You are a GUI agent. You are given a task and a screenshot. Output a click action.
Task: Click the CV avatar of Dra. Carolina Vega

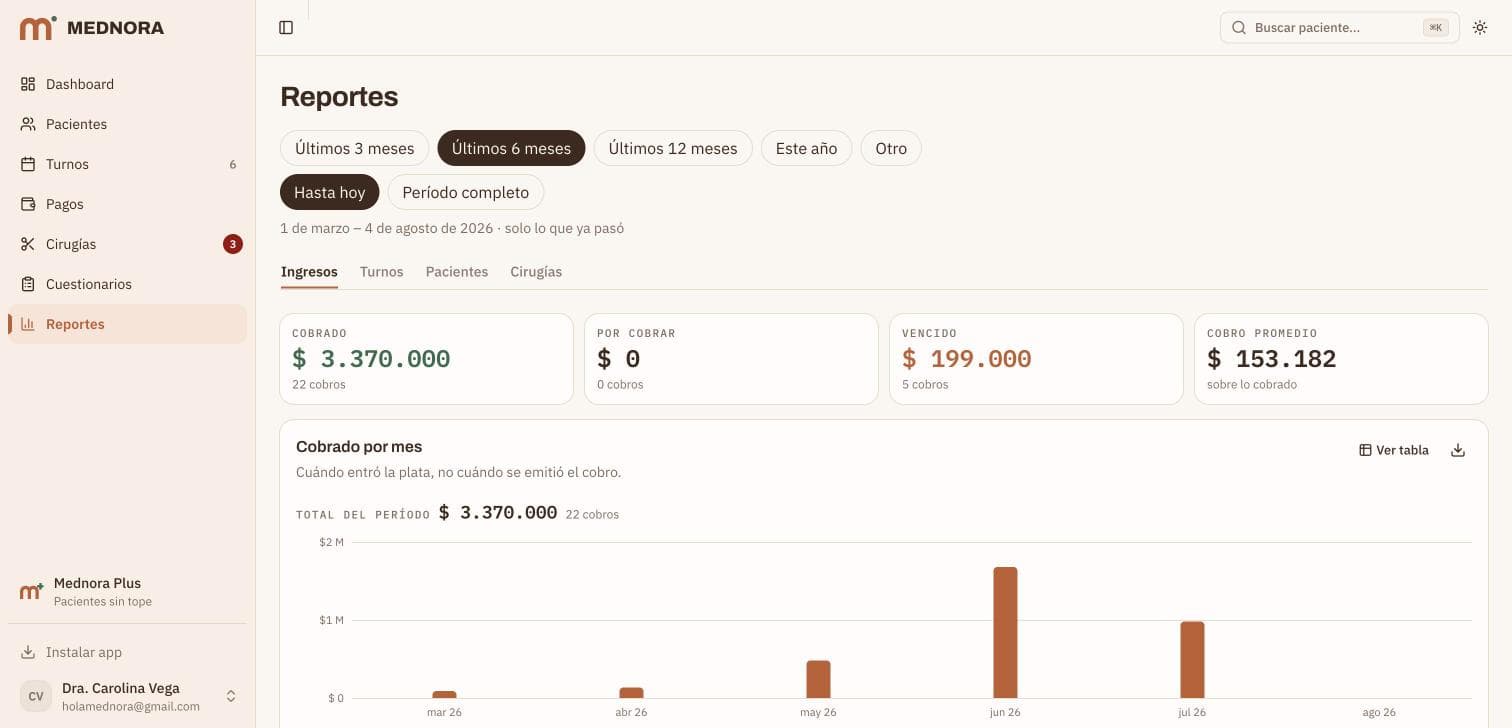pyautogui.click(x=36, y=696)
